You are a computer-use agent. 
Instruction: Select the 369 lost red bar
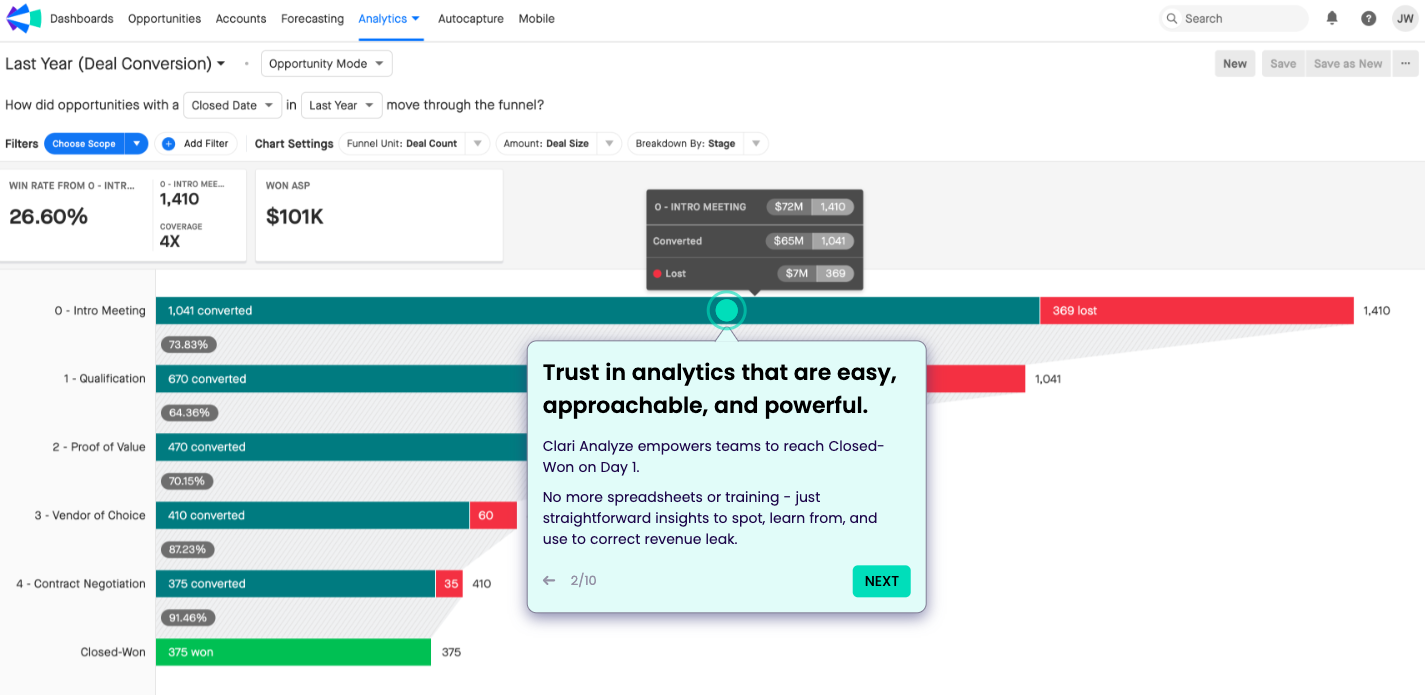[x=1197, y=311]
